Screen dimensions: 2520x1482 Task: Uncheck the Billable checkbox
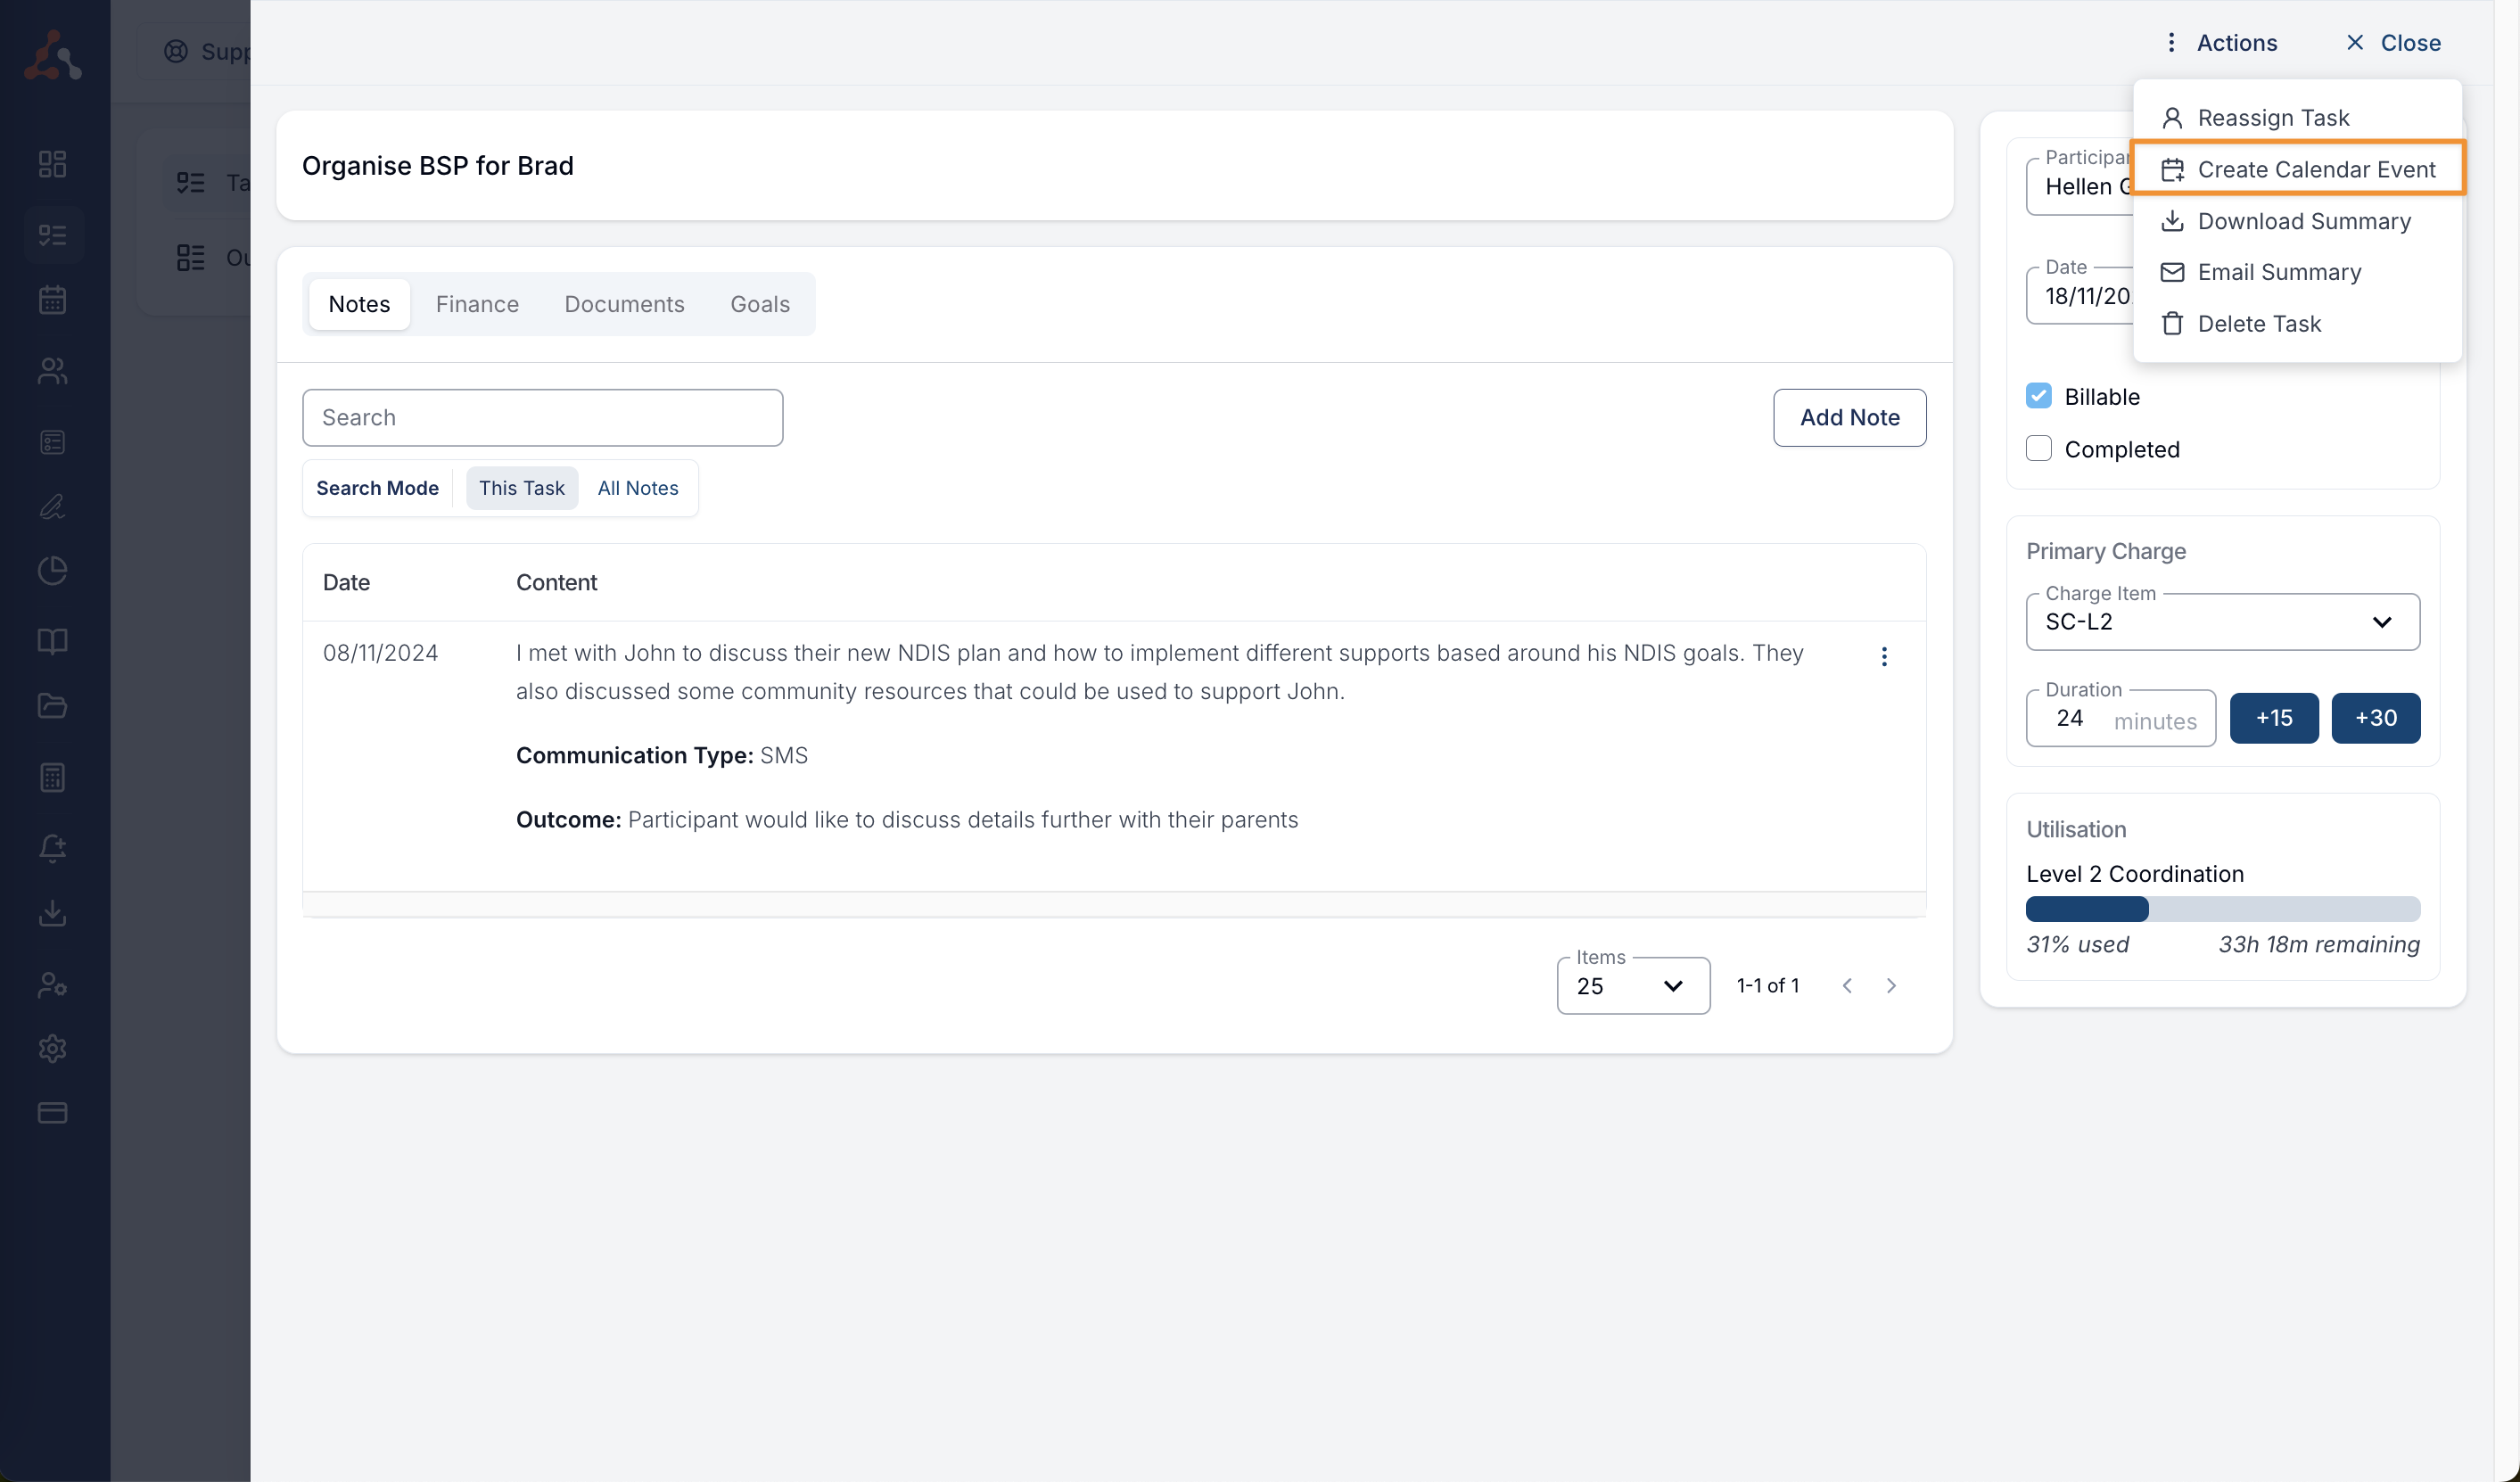tap(2038, 396)
